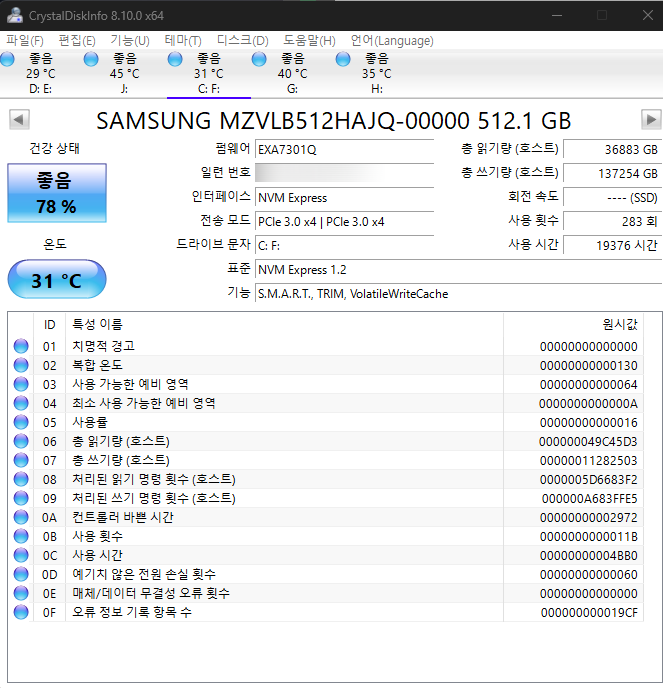Click the CrystalDiskInfo title bar app icon
The width and height of the screenshot is (663, 688).
click(15, 15)
